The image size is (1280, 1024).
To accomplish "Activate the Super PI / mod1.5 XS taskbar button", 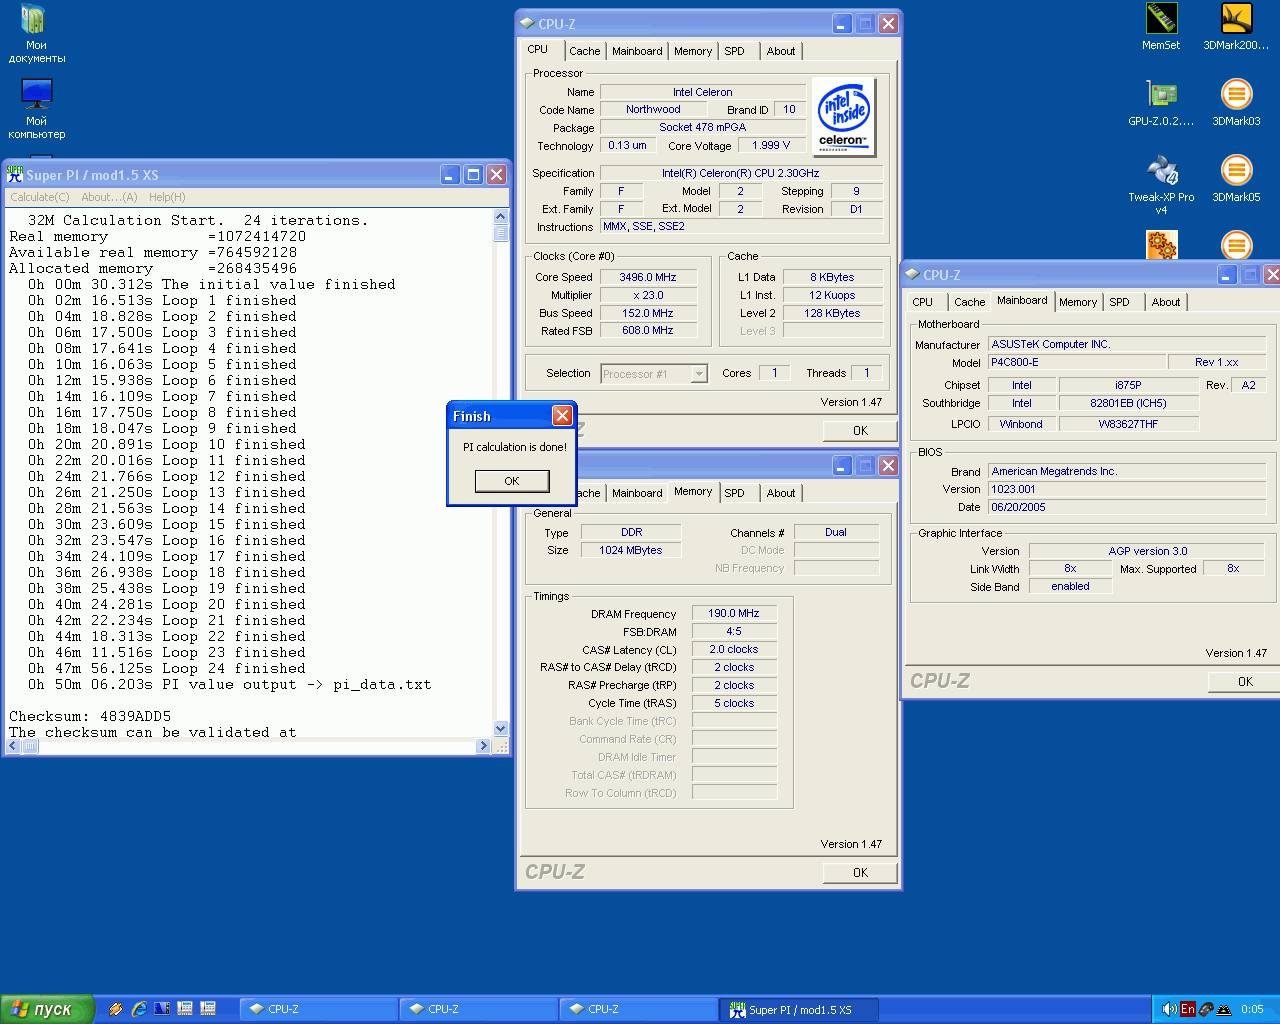I will tap(799, 1009).
